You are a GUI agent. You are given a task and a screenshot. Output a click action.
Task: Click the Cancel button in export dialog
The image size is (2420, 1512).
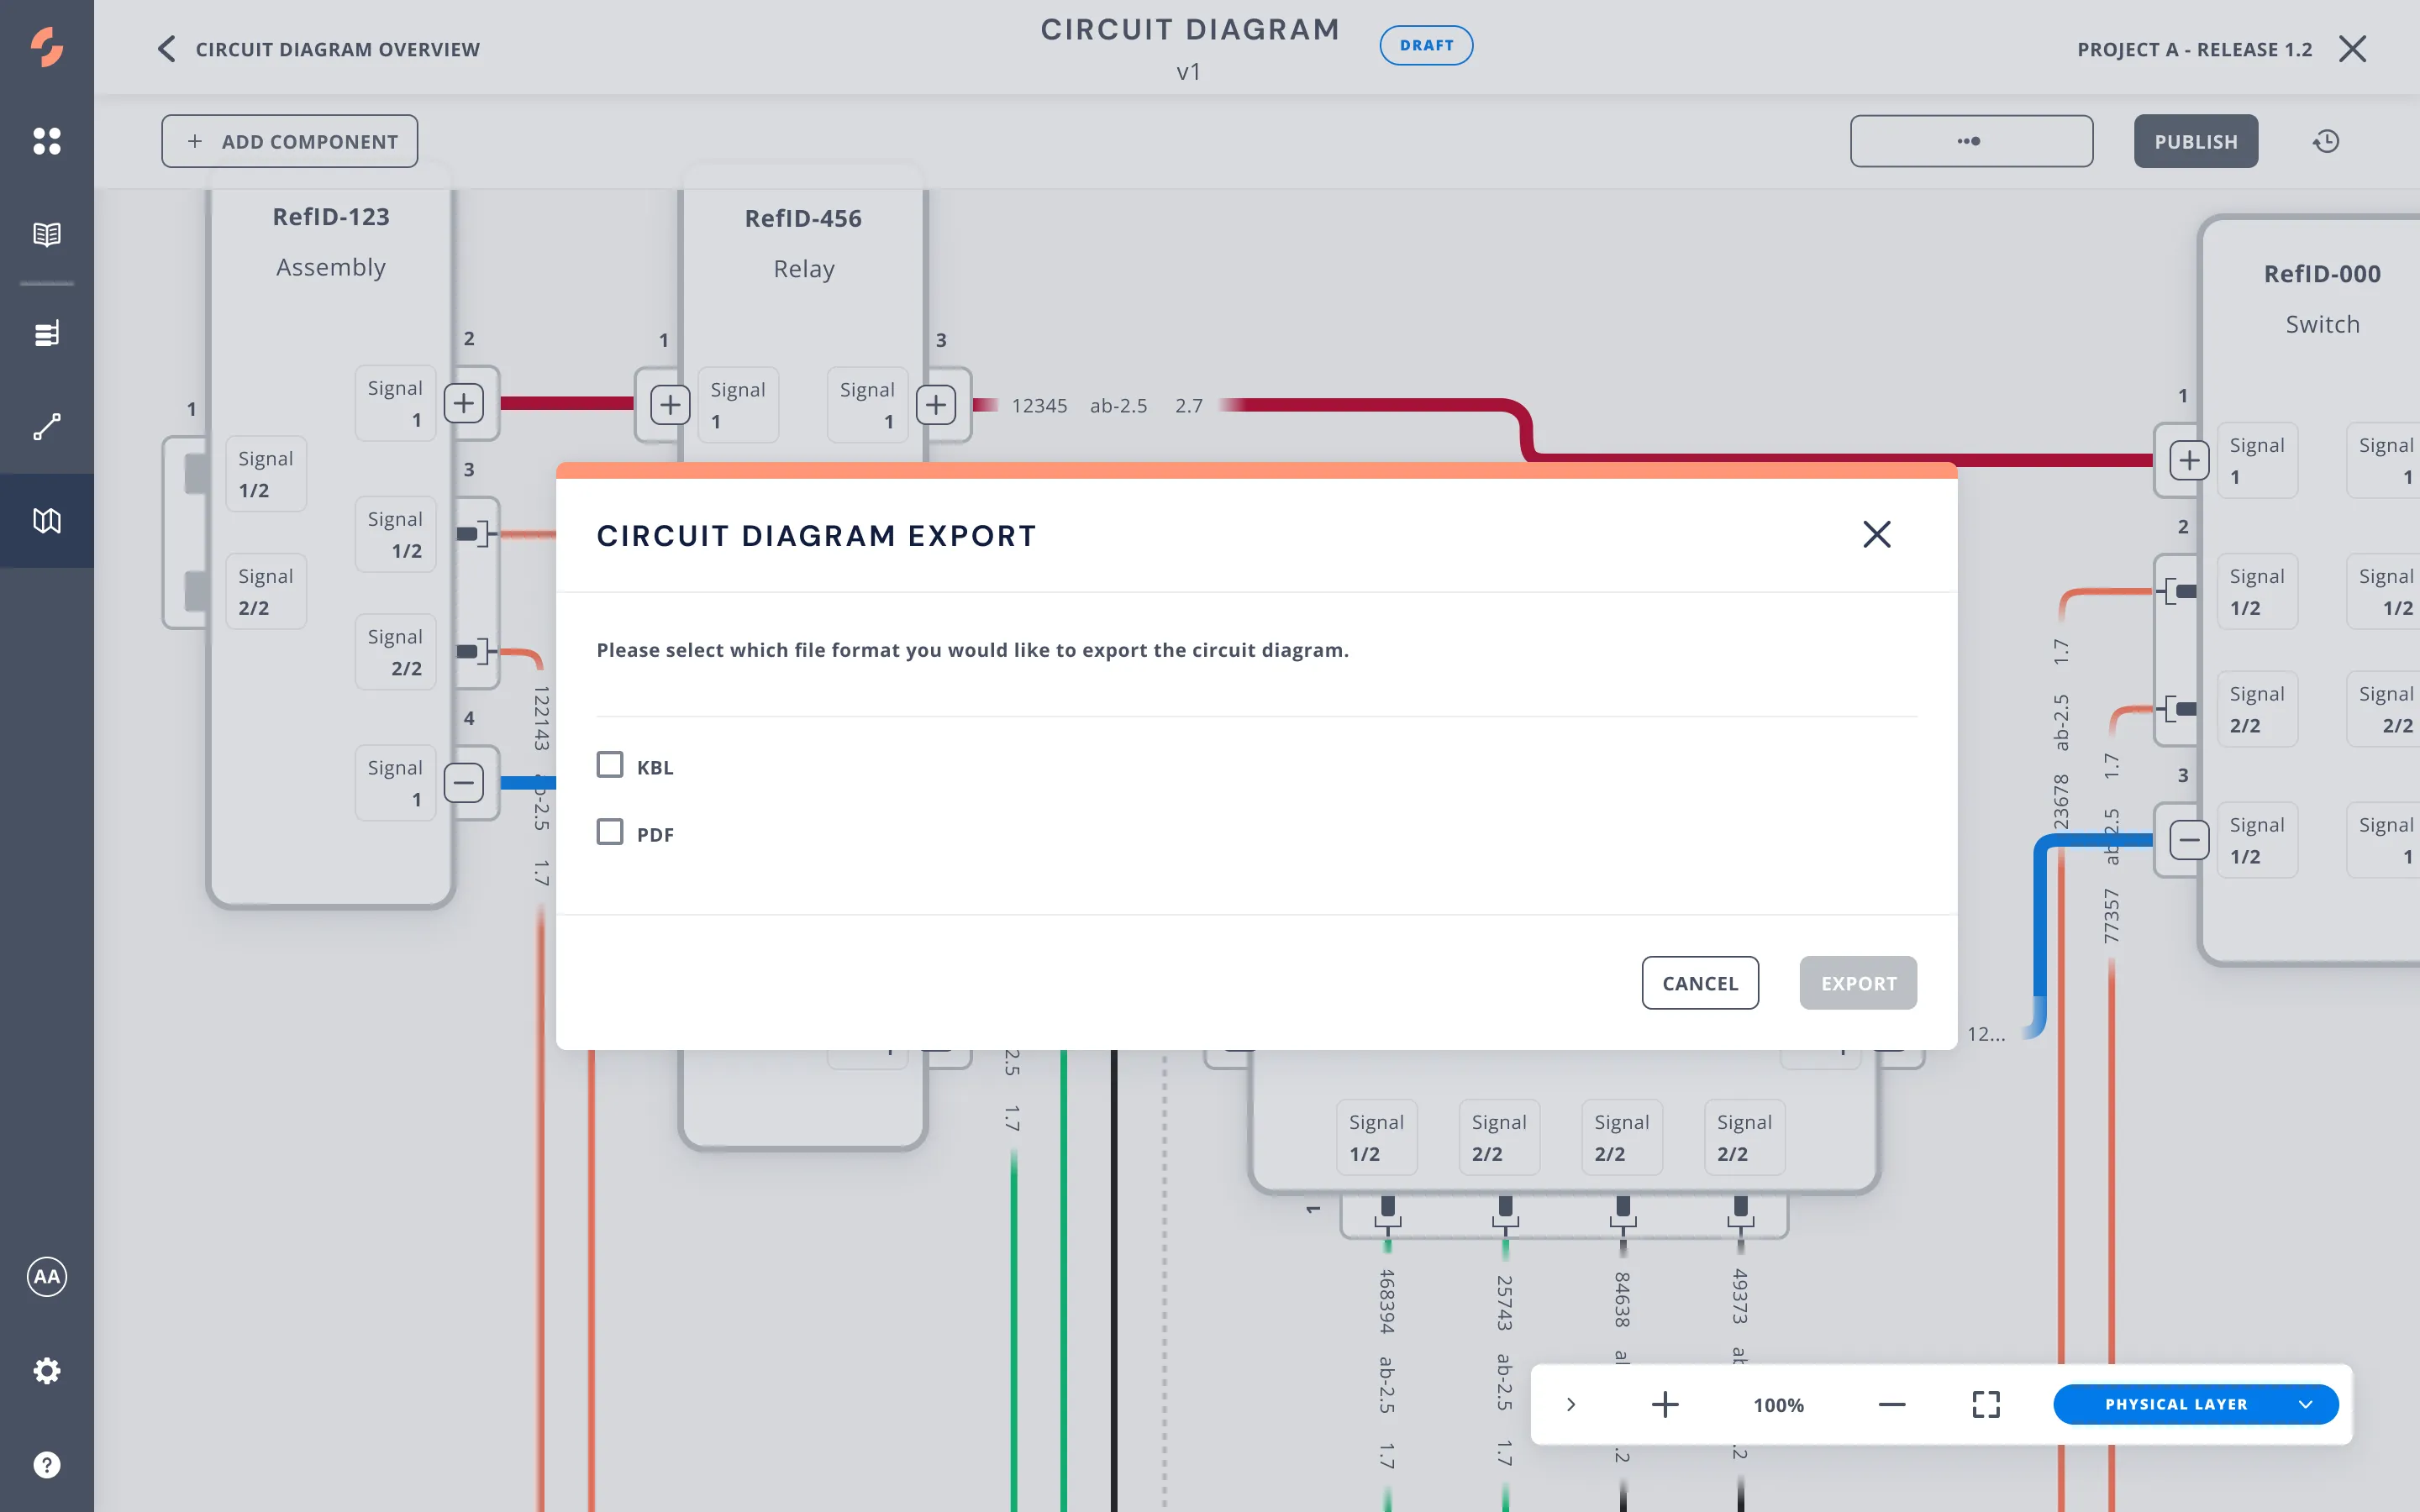click(x=1699, y=983)
